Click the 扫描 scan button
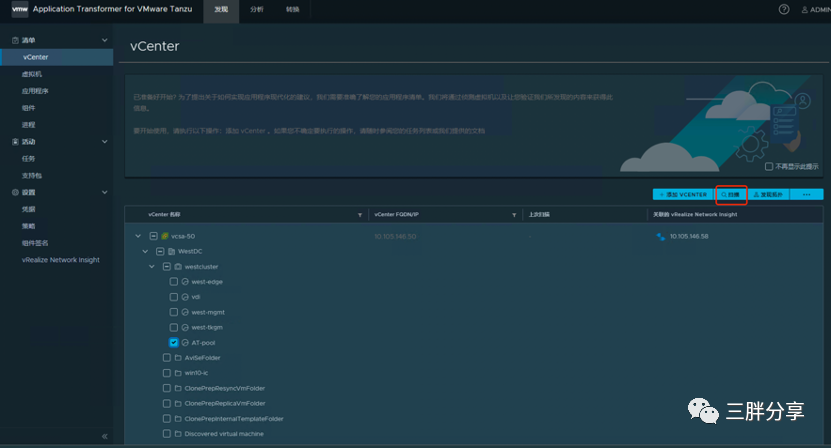This screenshot has height=448, width=832. pyautogui.click(x=731, y=195)
